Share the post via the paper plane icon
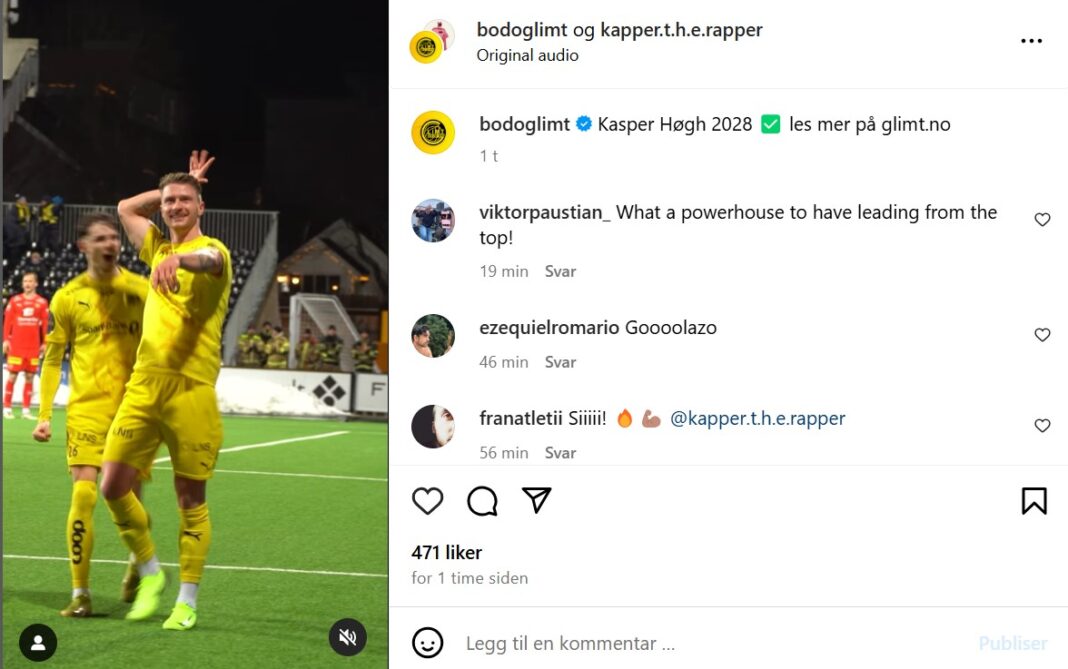This screenshot has height=669, width=1068. tap(537, 500)
